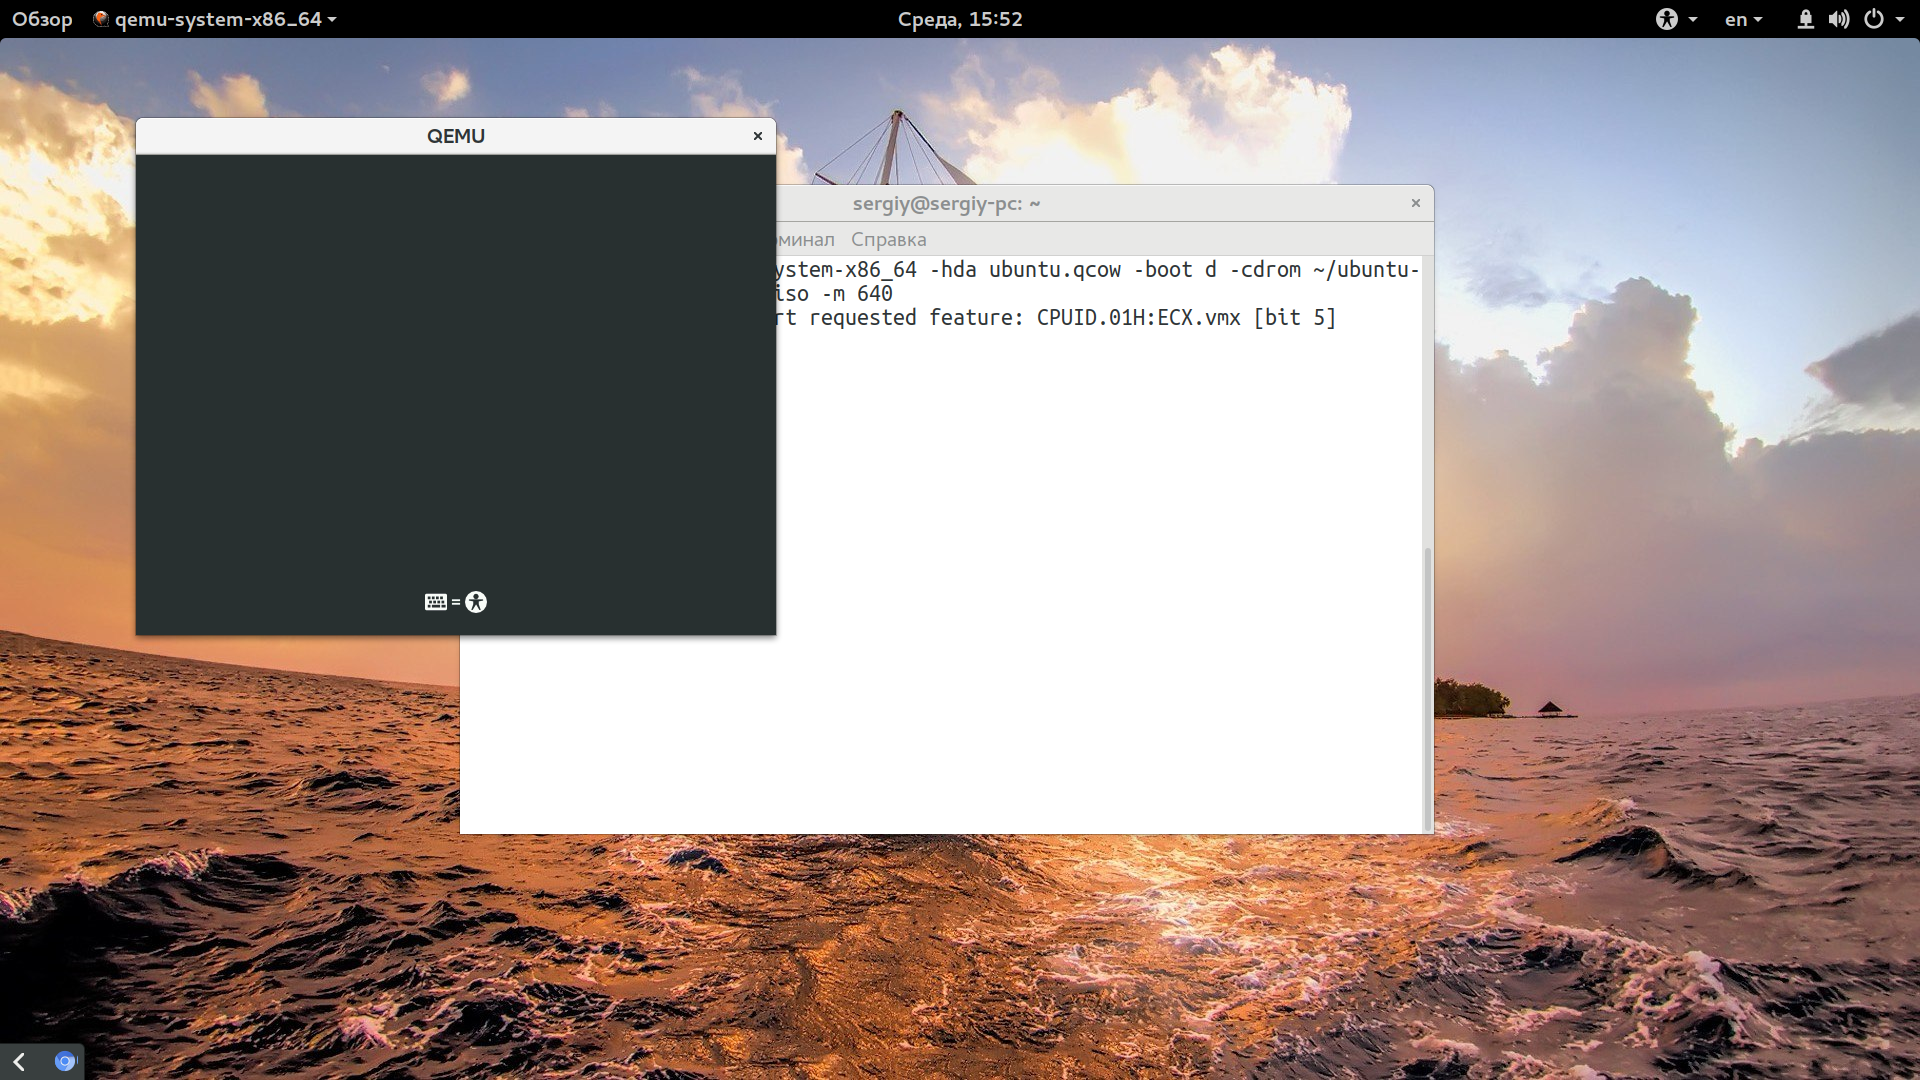The width and height of the screenshot is (1920, 1080).
Task: Click the accessibility figure in QEMU display
Action: tap(476, 602)
